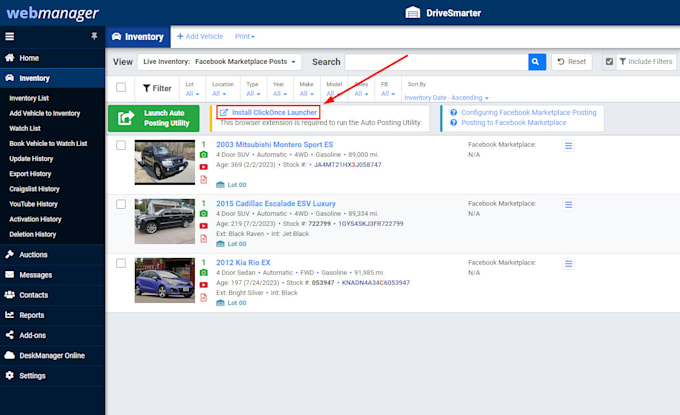Open the document icon for Kia Rio EX

(x=203, y=297)
